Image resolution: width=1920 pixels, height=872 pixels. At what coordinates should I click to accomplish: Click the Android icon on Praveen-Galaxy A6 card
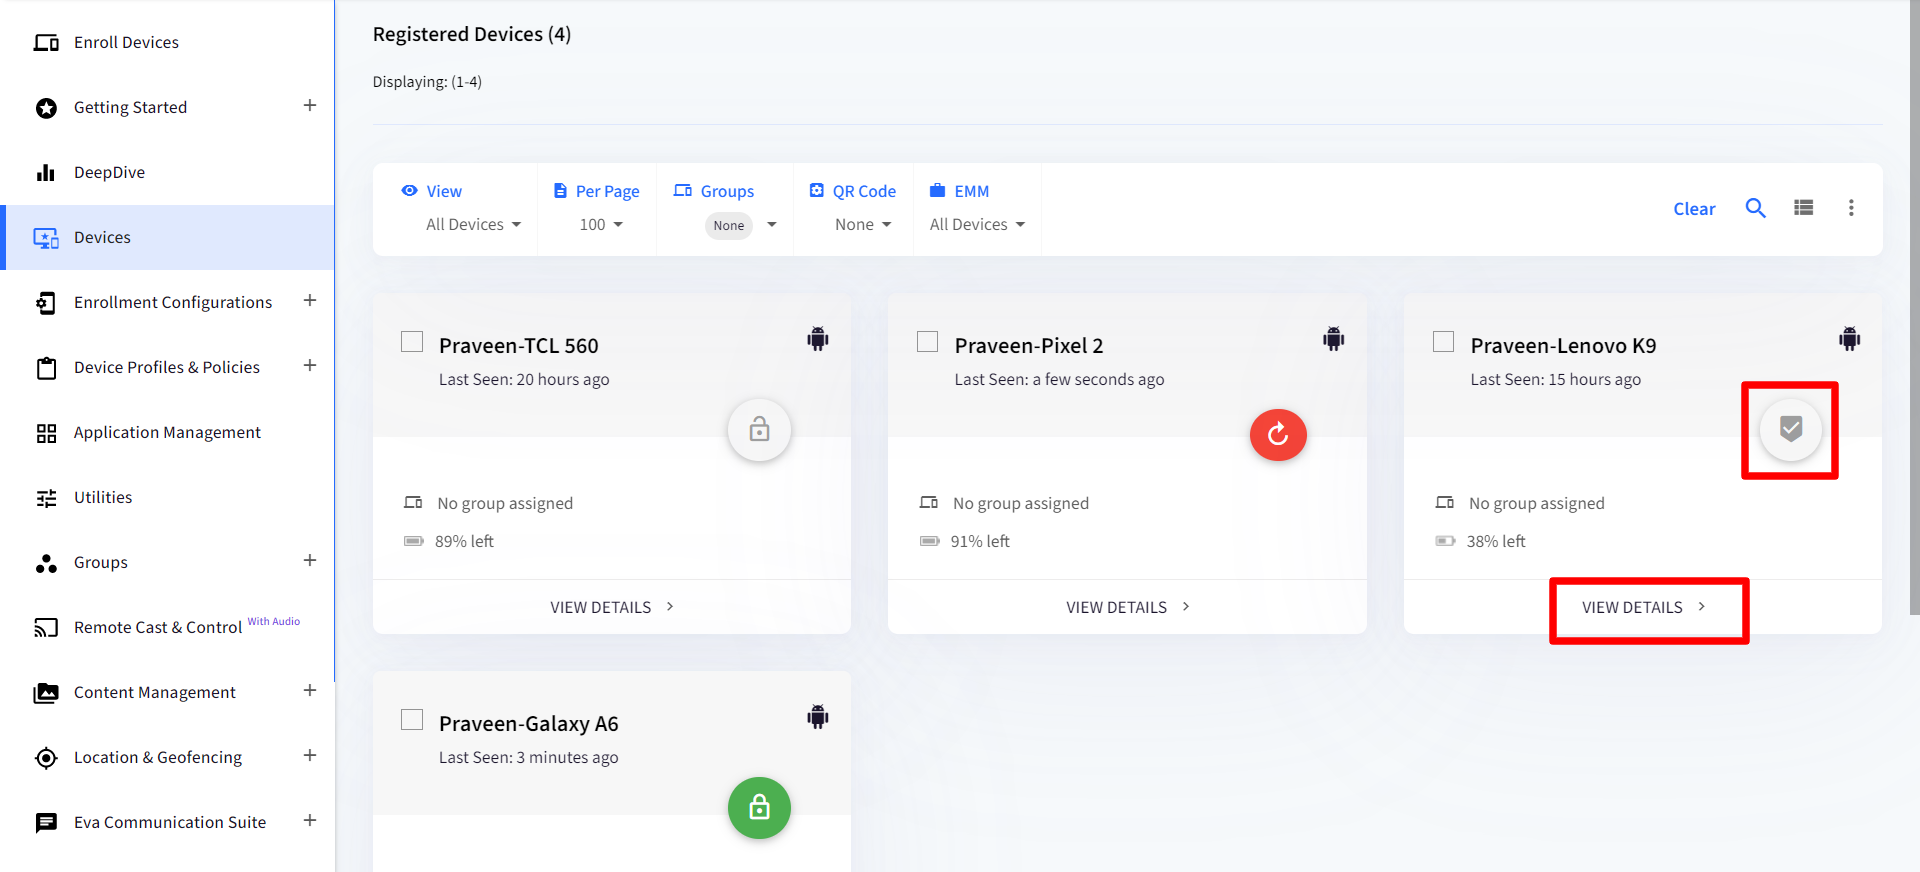pyautogui.click(x=818, y=717)
